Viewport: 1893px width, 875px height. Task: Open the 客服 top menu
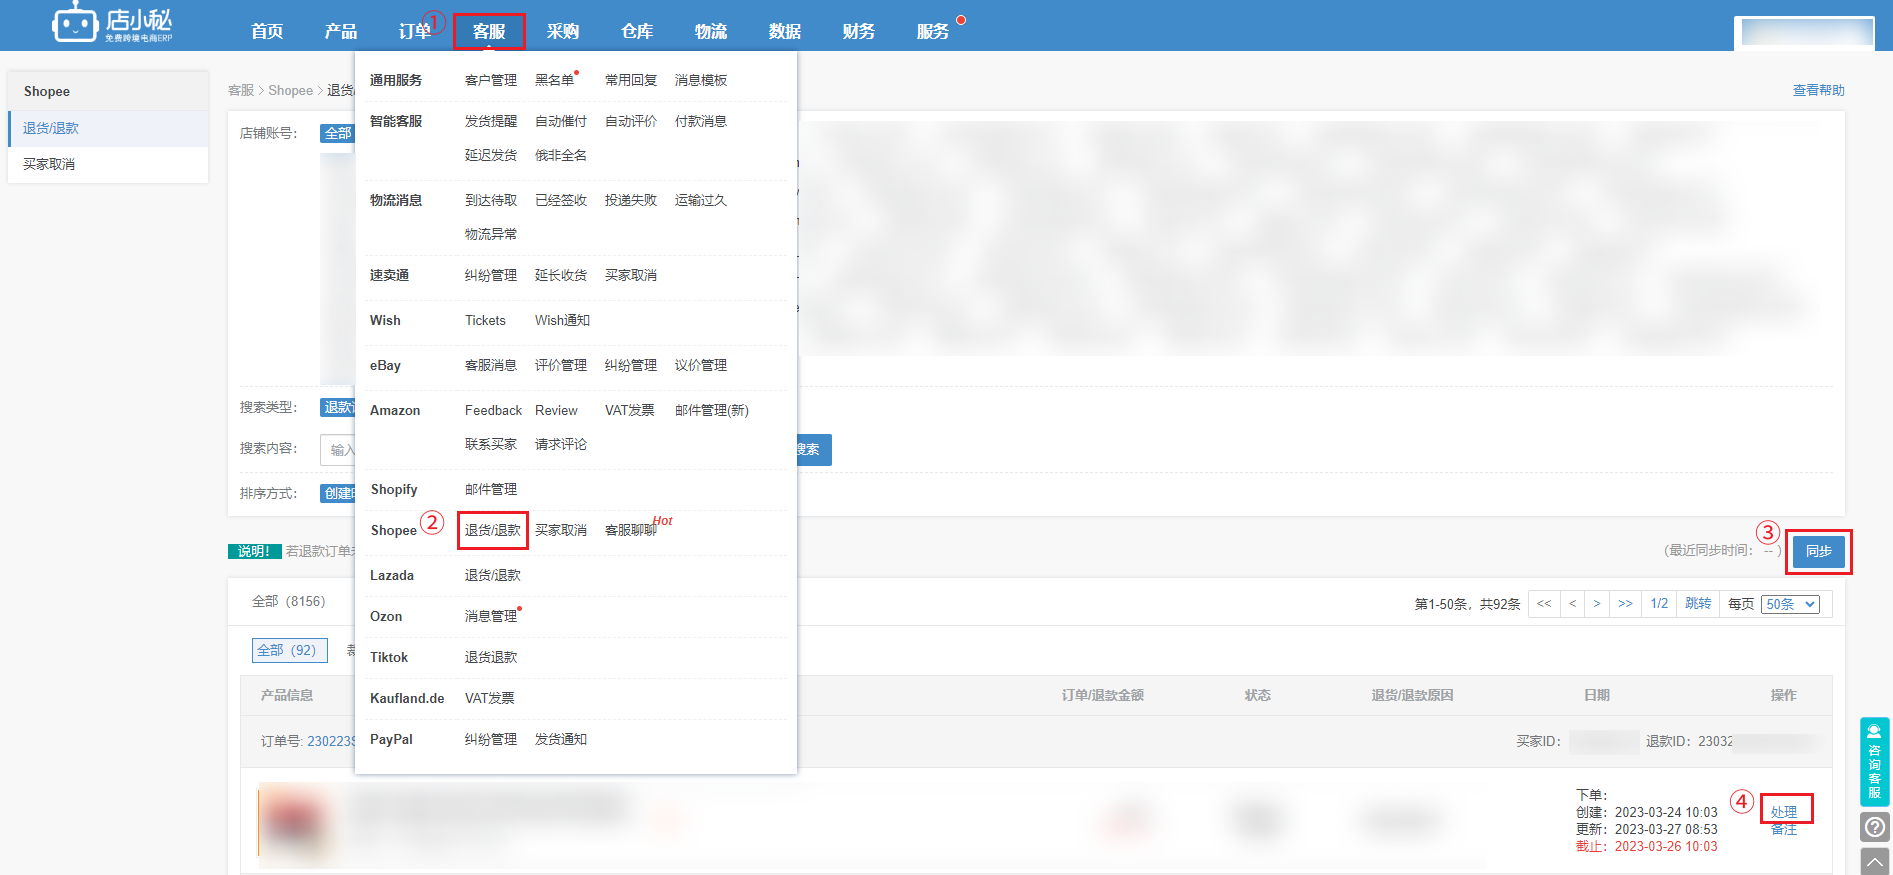click(489, 31)
